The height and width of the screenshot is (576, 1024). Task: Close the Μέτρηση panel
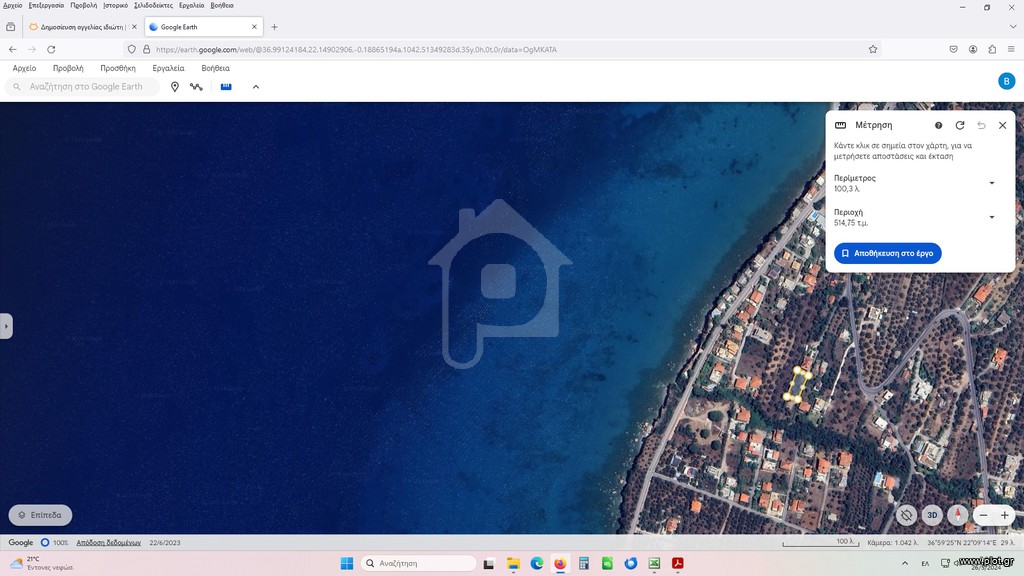1002,125
